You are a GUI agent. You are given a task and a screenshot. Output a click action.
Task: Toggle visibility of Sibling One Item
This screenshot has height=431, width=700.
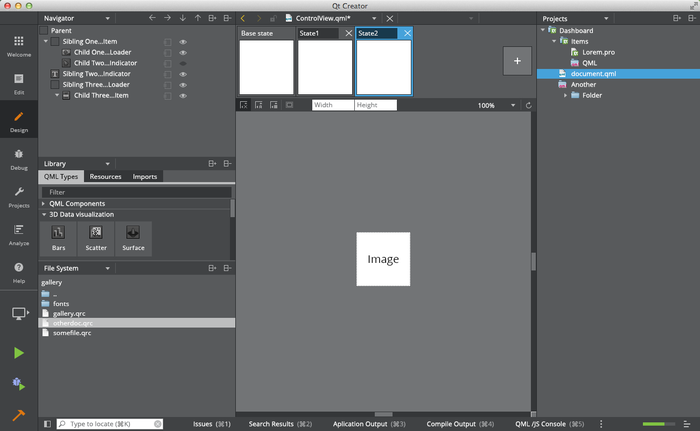click(x=183, y=41)
